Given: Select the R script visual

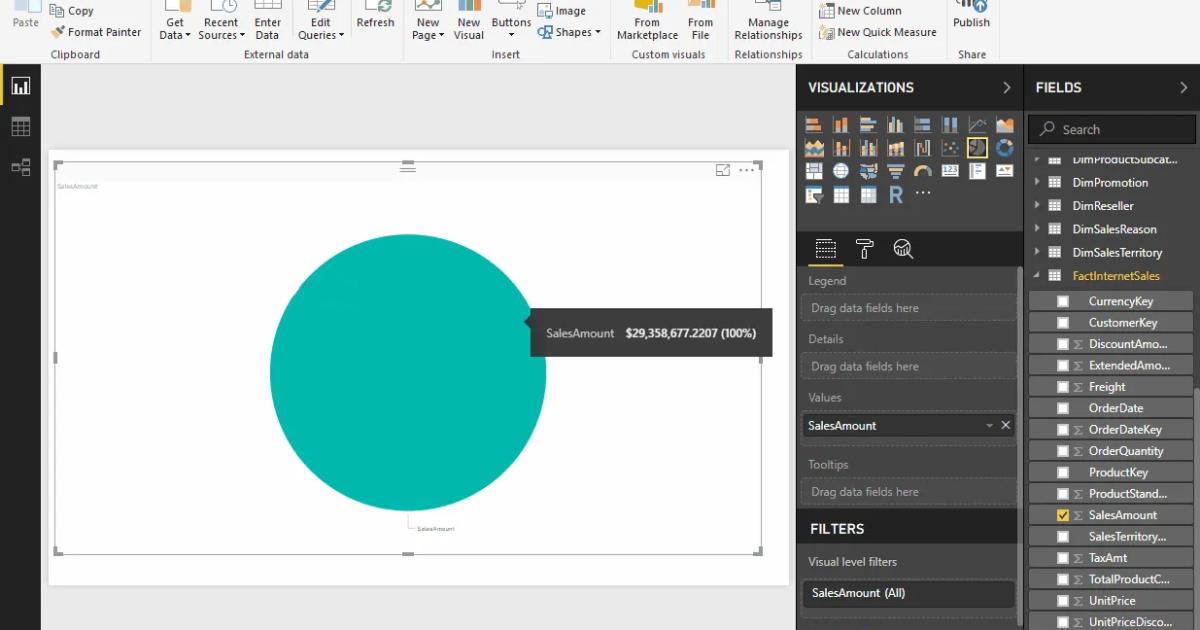Looking at the screenshot, I should click(894, 193).
